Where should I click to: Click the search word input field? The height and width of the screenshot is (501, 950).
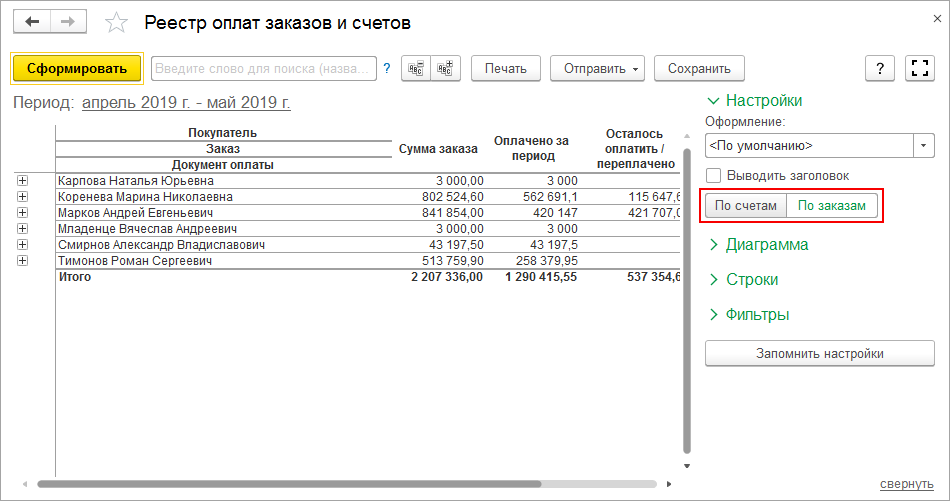click(264, 68)
